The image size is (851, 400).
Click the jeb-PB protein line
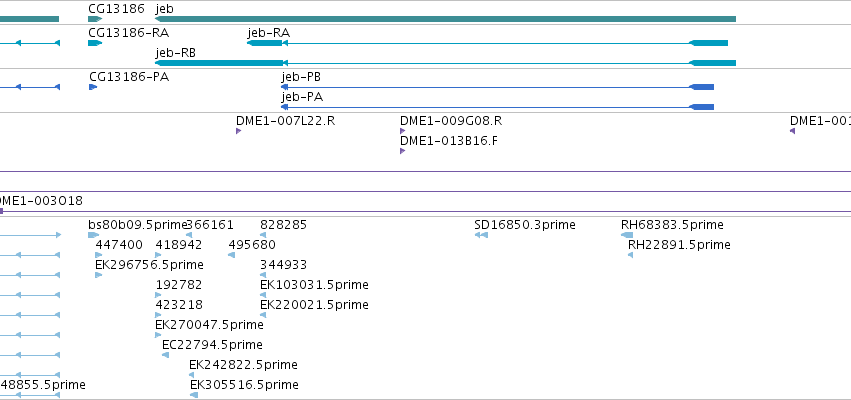pyautogui.click(x=497, y=87)
